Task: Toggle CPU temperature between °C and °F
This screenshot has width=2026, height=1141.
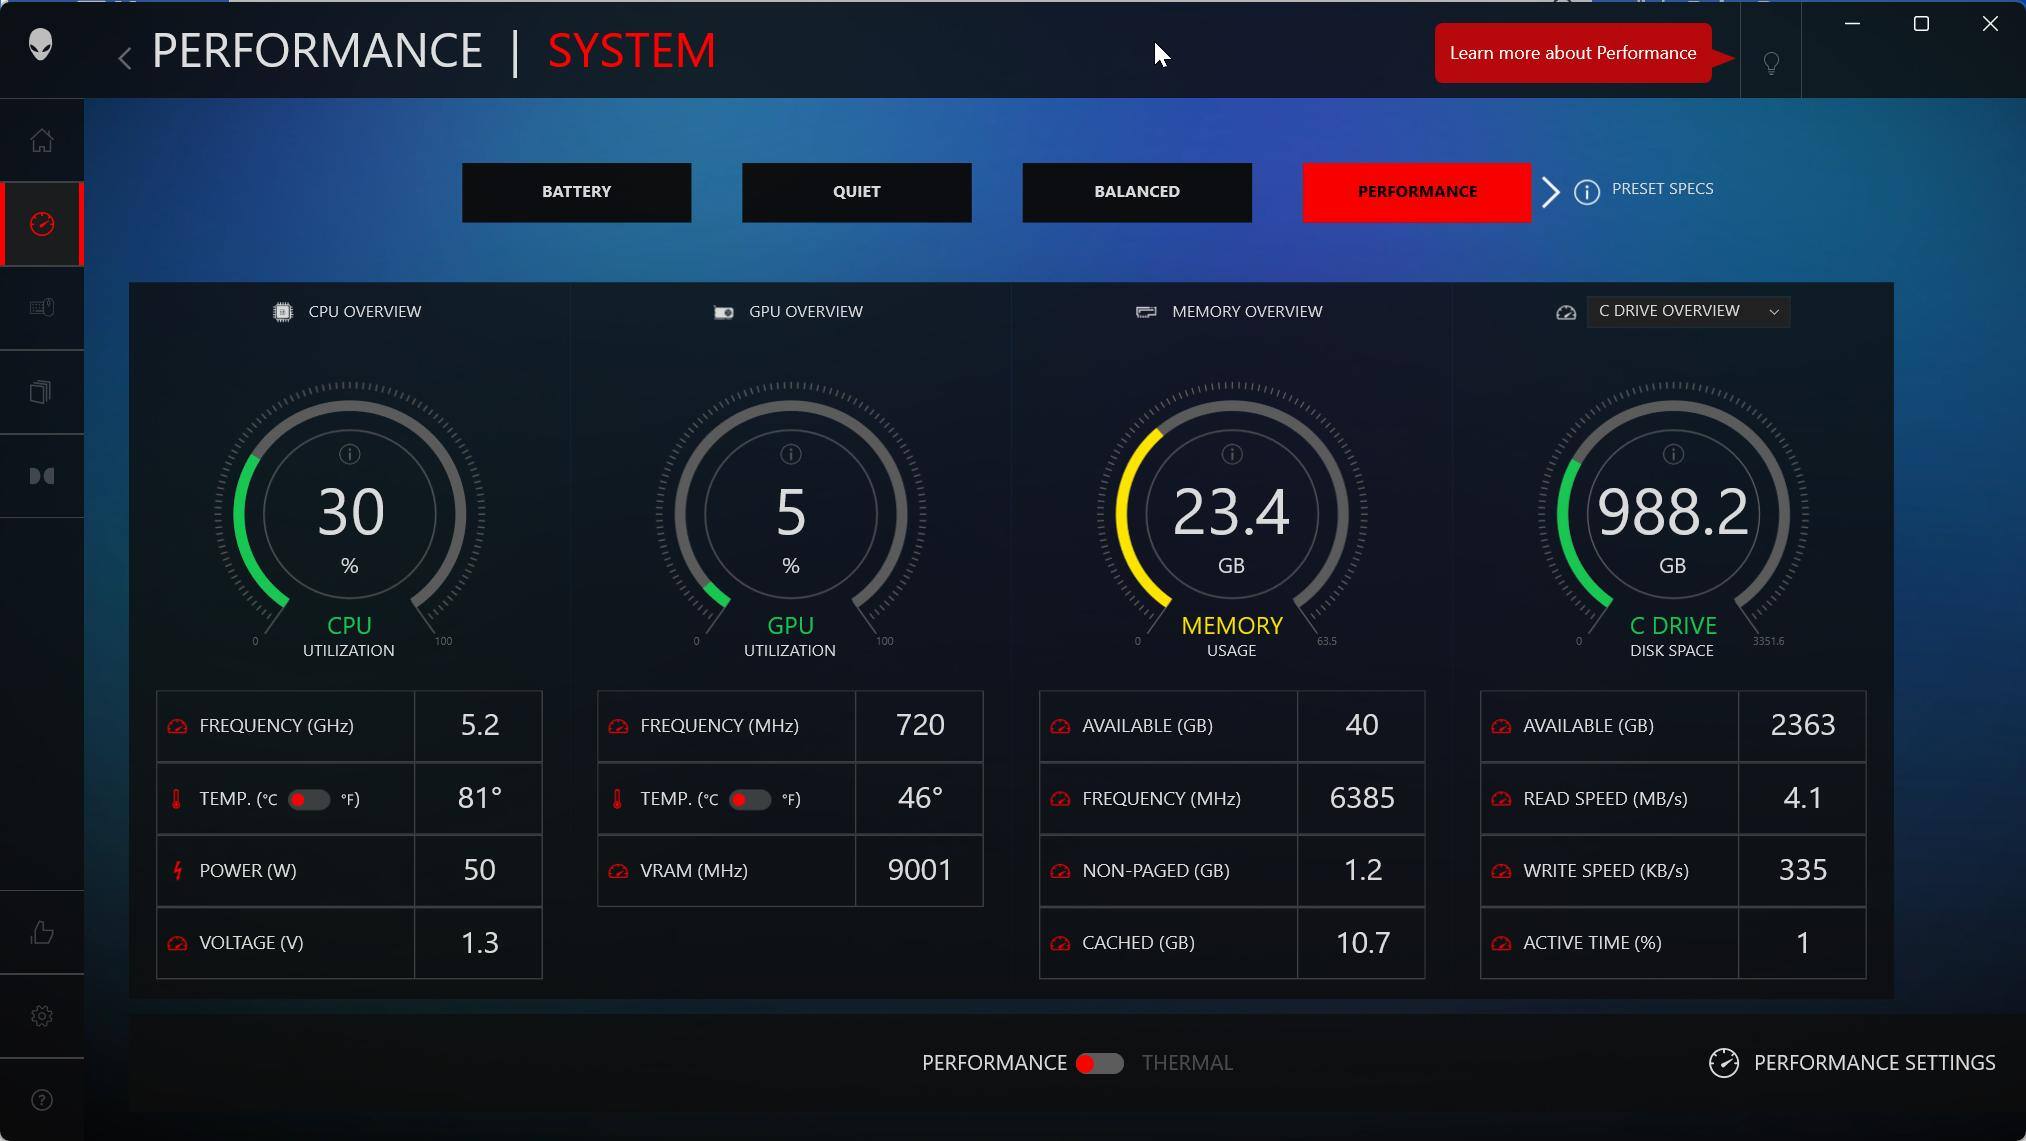Action: point(308,799)
